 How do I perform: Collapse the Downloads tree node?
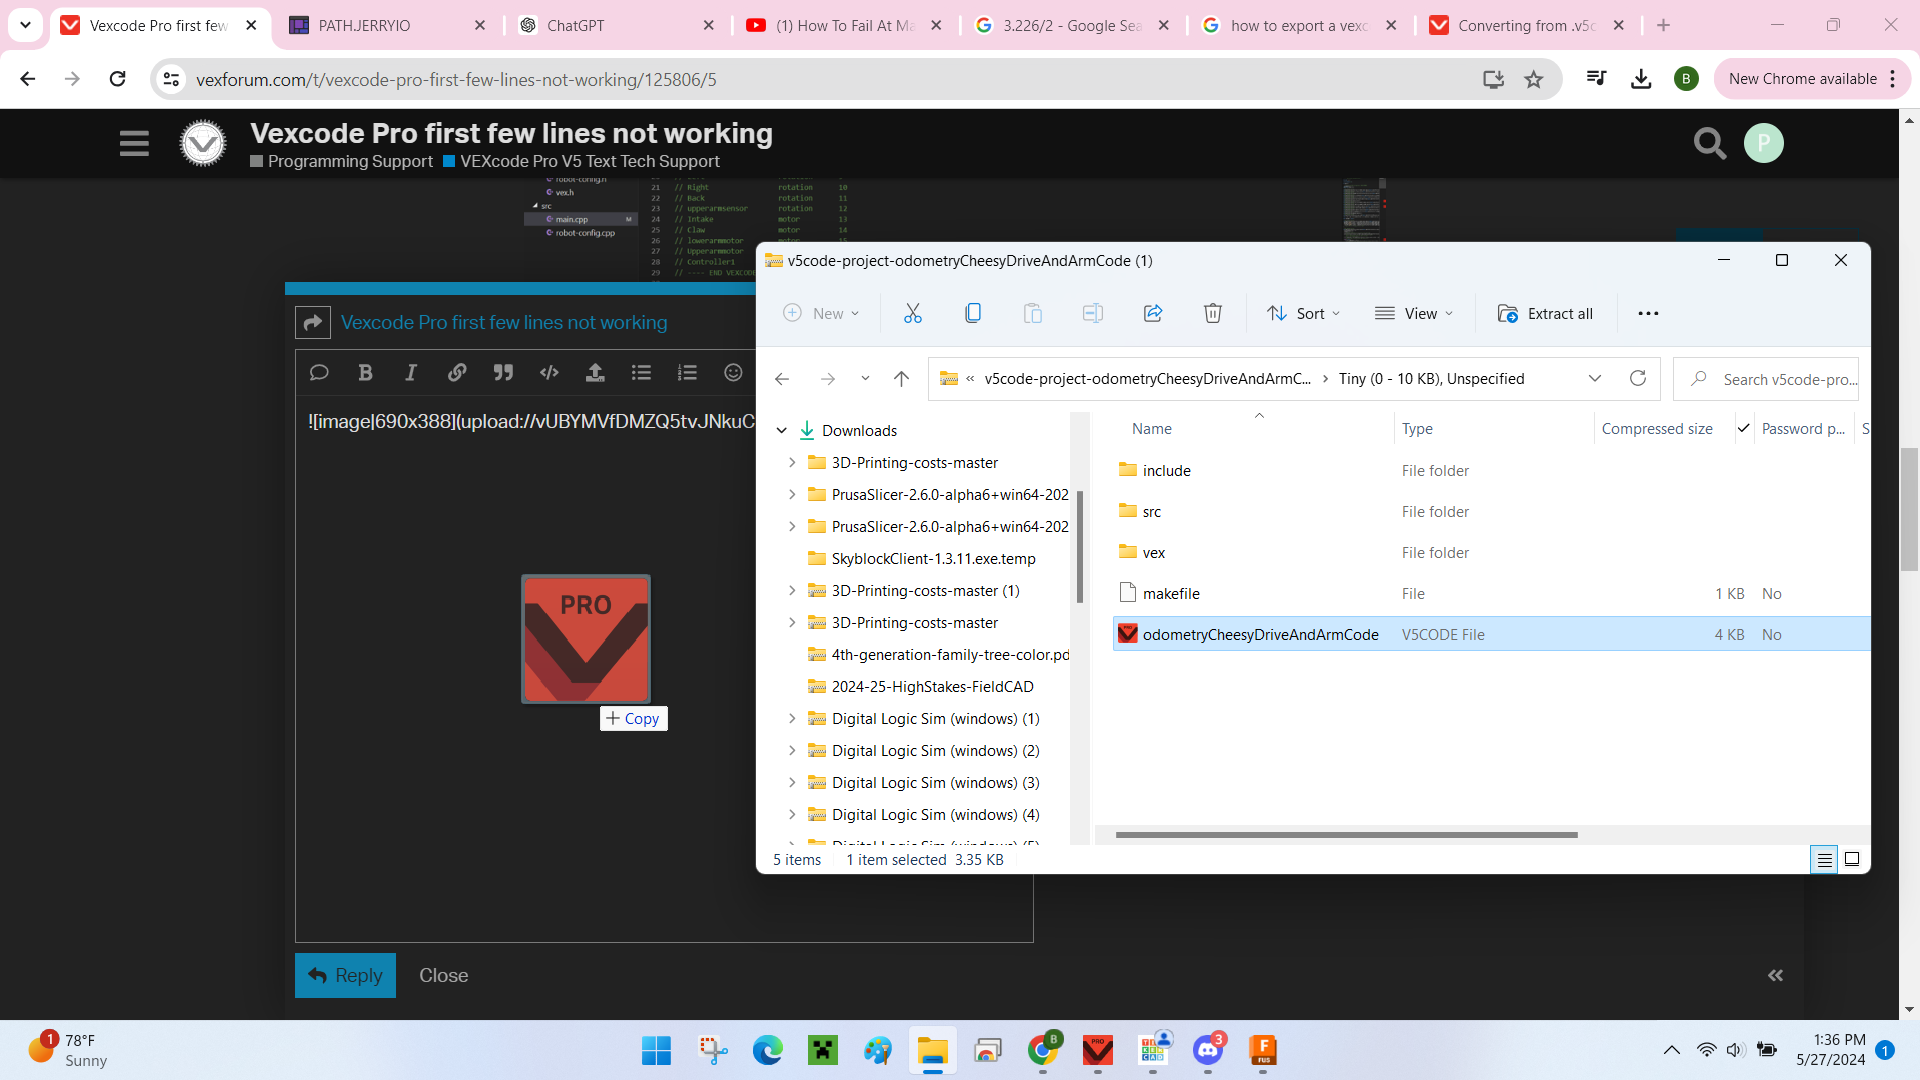pyautogui.click(x=782, y=430)
